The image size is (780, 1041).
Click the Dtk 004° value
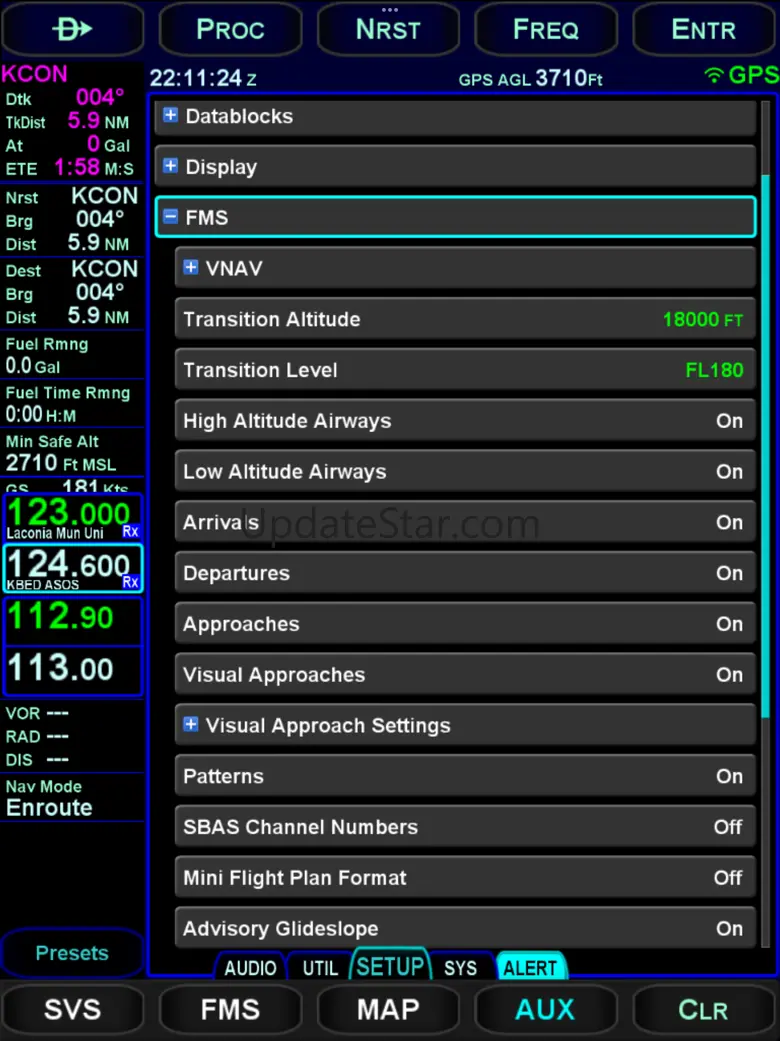tap(100, 98)
